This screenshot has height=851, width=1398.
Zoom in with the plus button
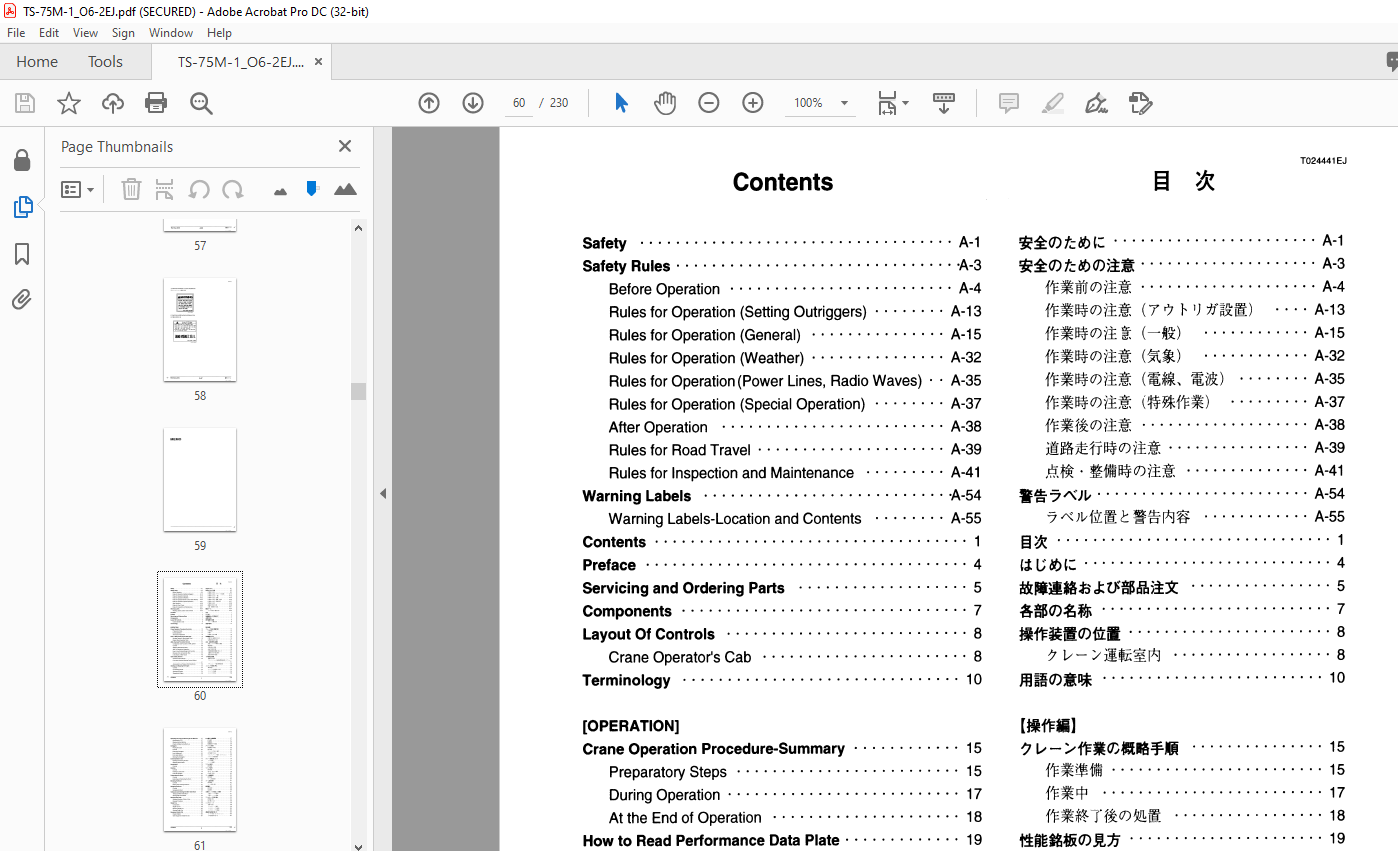(753, 103)
